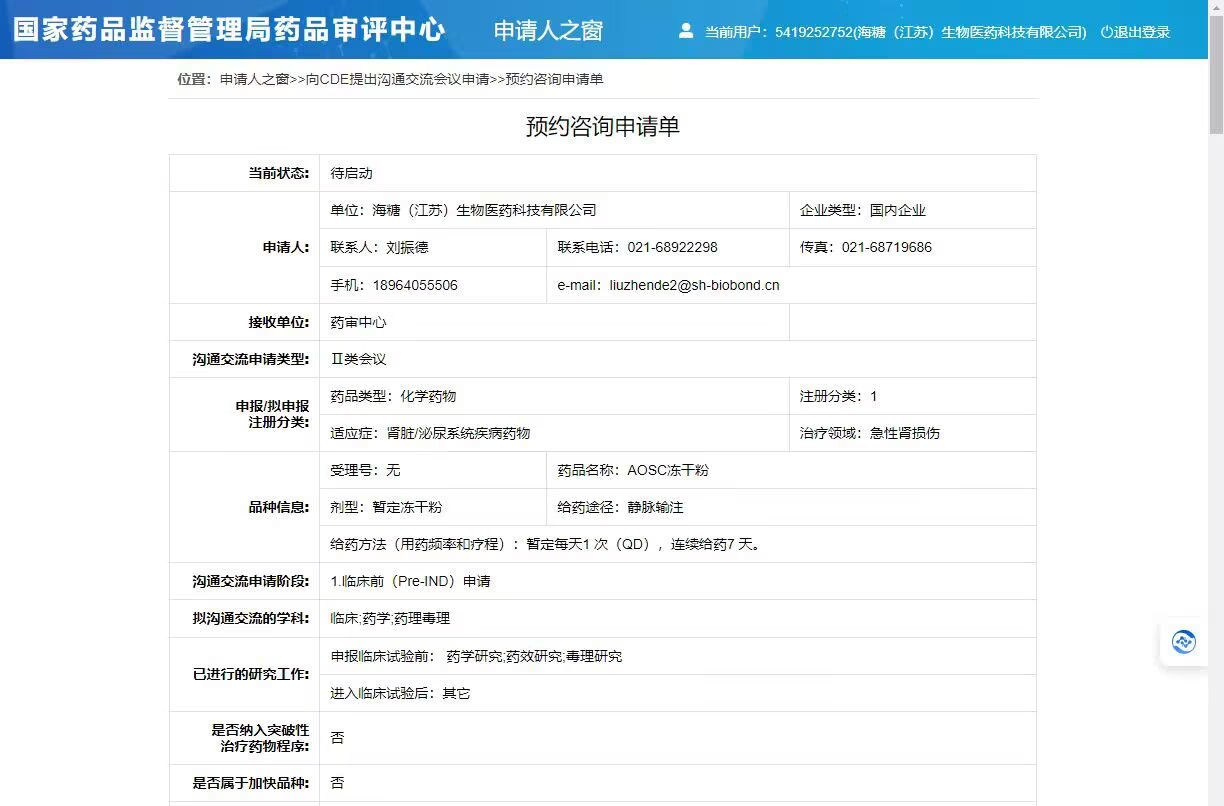Click the 国家药品监督管理局药品审评中心 site title
Viewport: 1224px width, 806px height.
tap(229, 29)
